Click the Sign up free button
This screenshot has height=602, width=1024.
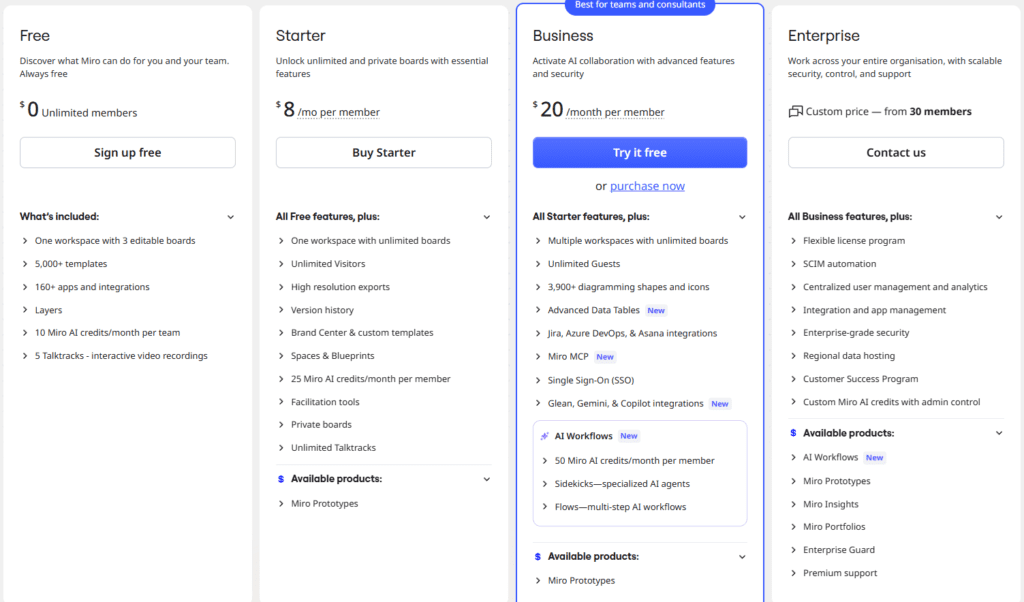[x=127, y=153]
